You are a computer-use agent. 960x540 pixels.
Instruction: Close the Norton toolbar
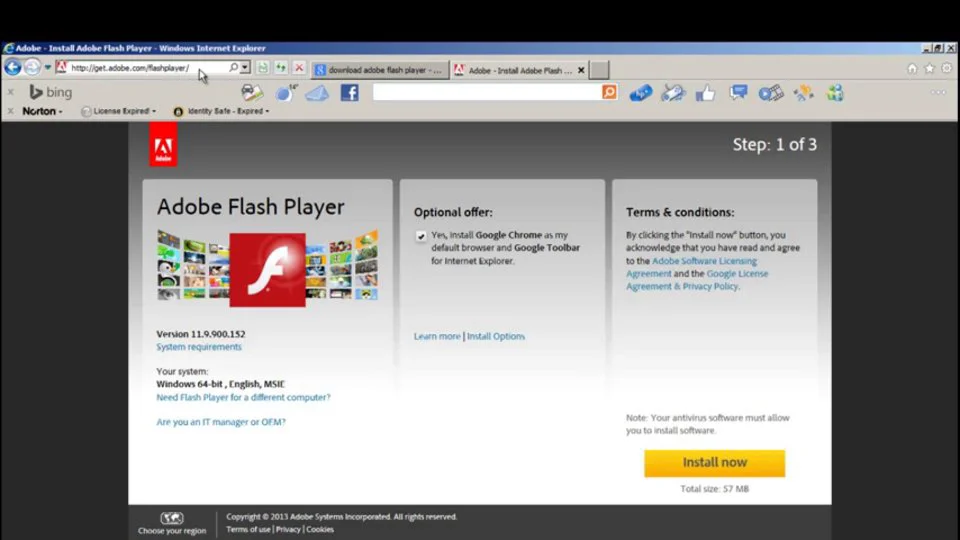[10, 111]
